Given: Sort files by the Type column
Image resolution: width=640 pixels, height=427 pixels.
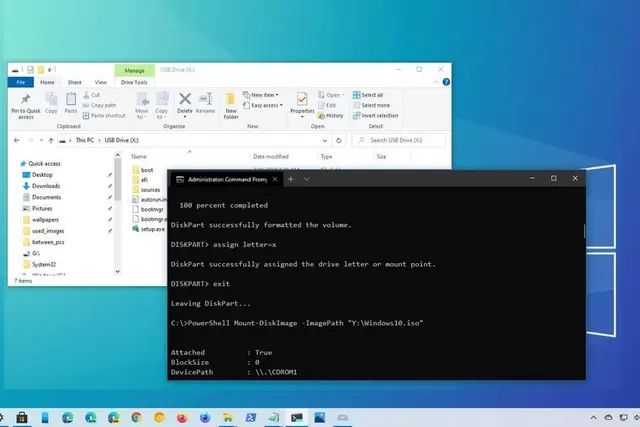Looking at the screenshot, I should point(326,156).
